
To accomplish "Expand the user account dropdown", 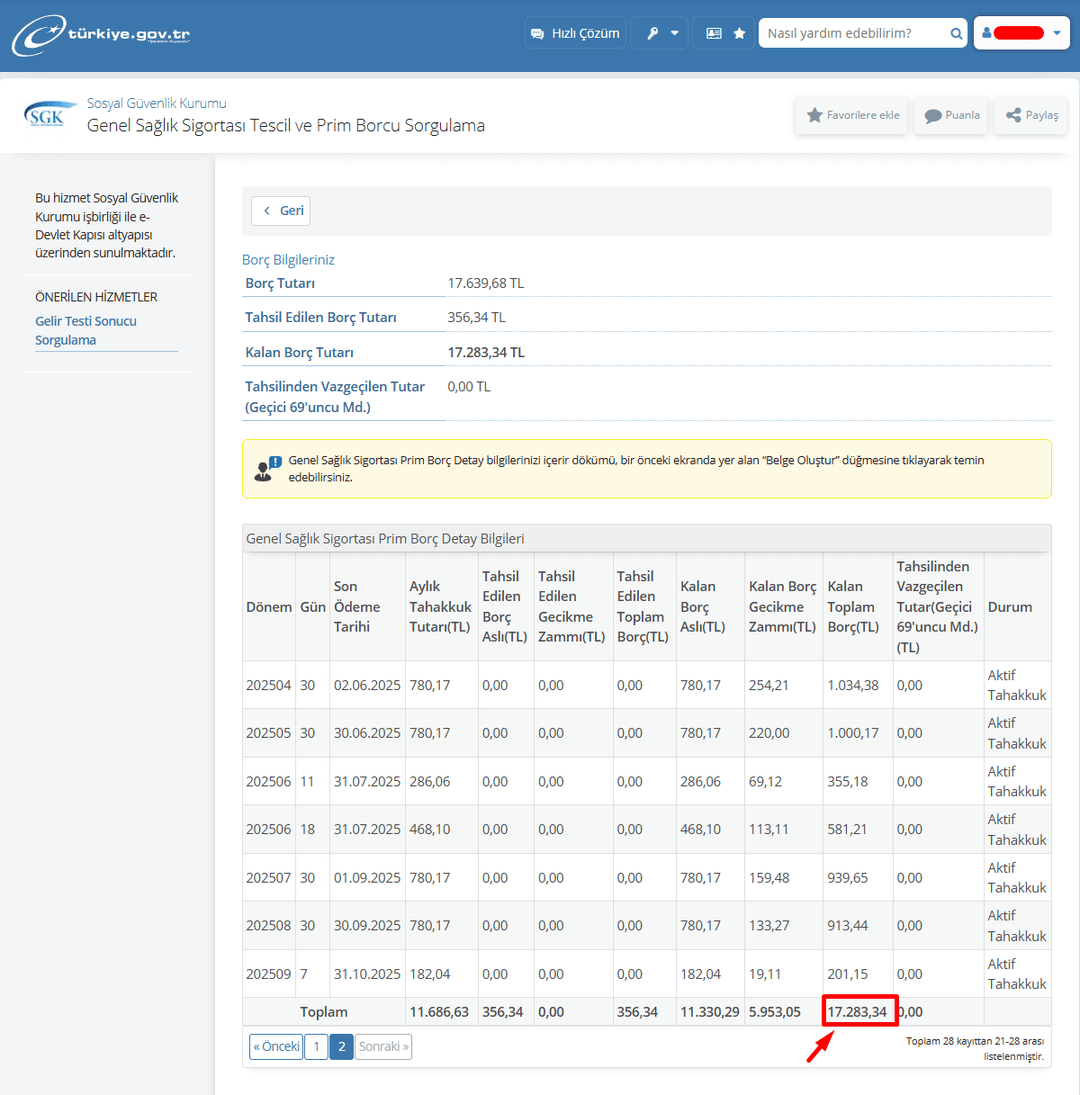I will pos(1021,33).
